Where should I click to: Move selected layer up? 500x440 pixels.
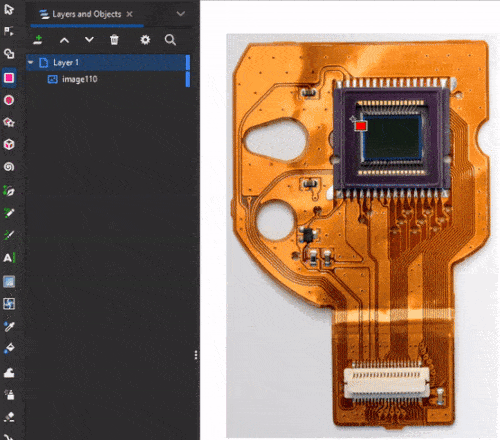pos(64,40)
